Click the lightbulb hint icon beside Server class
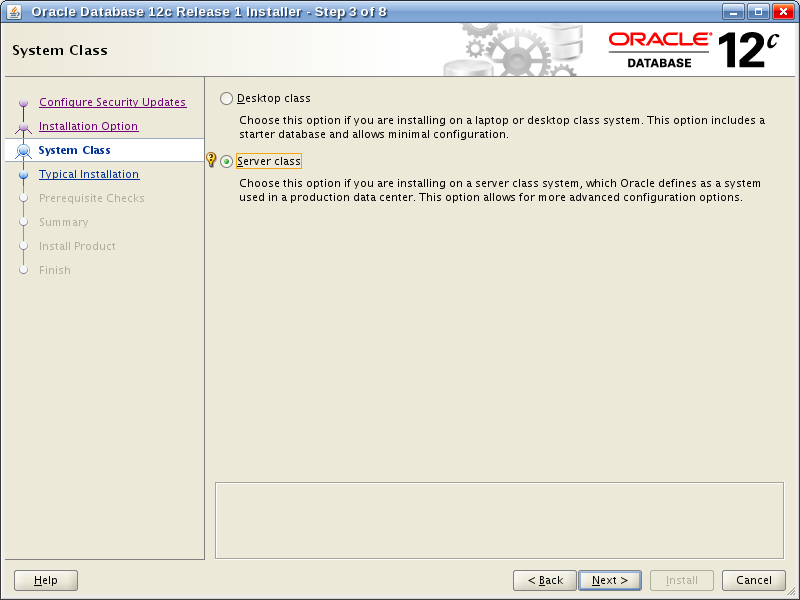 (x=211, y=160)
